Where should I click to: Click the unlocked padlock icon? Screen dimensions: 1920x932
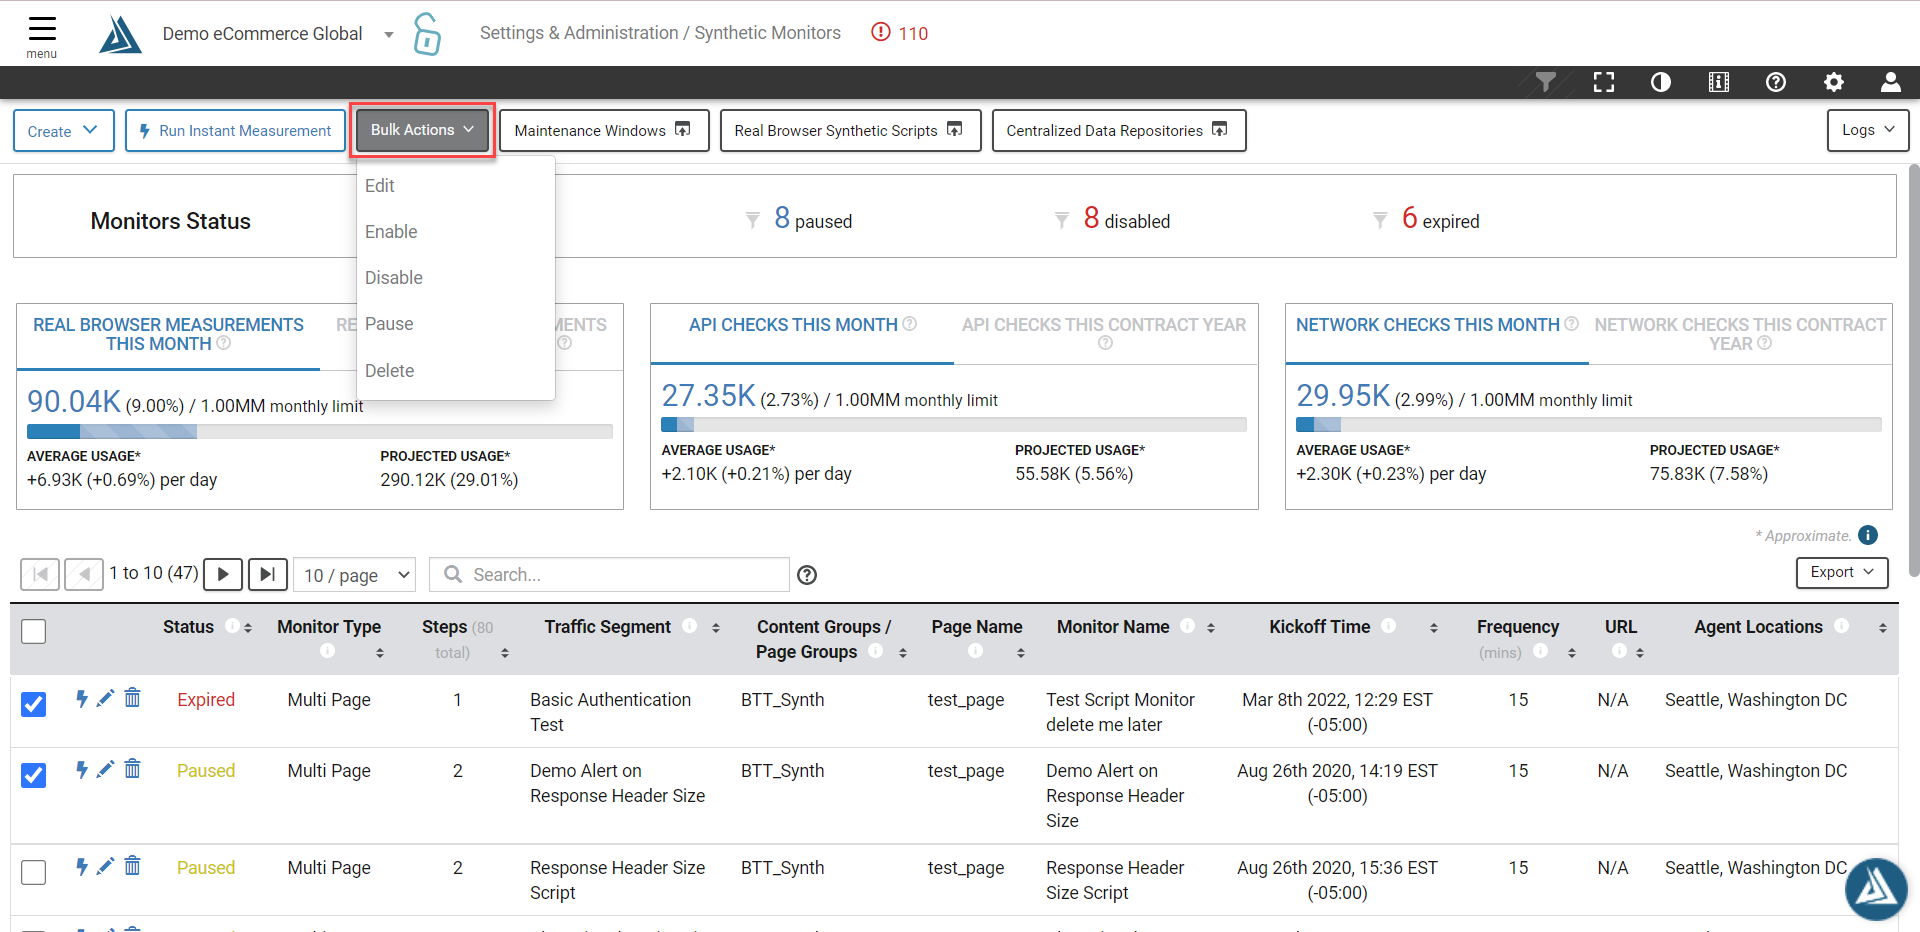pyautogui.click(x=427, y=34)
